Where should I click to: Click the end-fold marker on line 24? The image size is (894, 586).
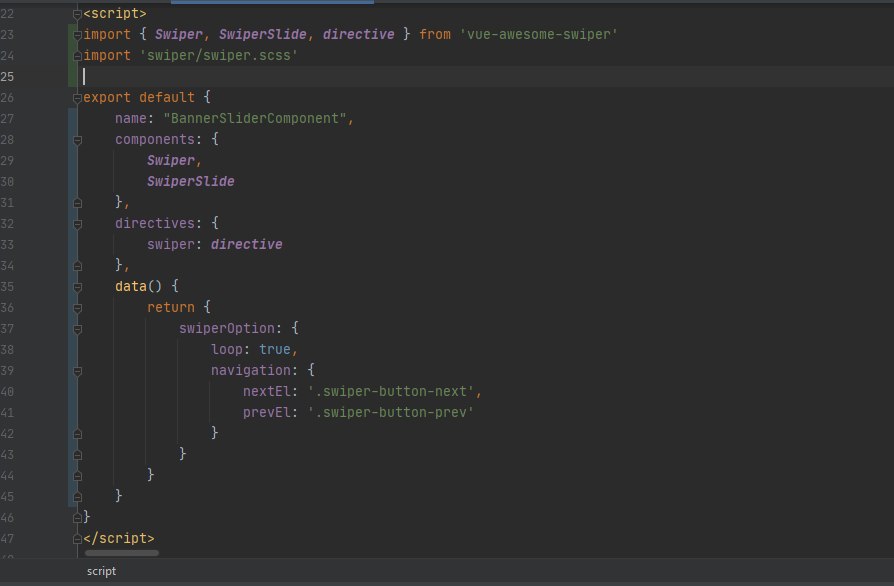(x=78, y=56)
